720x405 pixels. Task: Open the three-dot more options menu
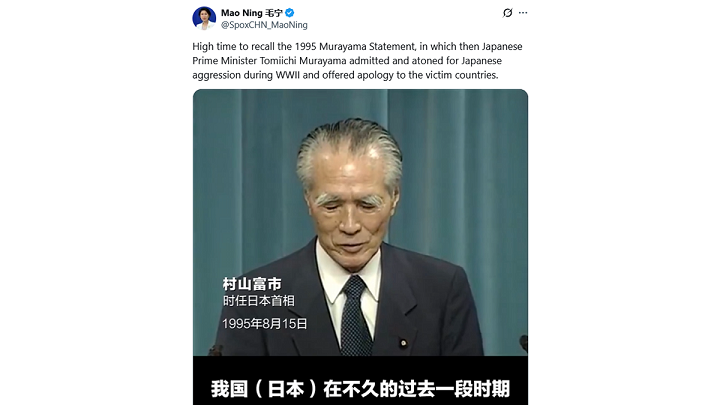pyautogui.click(x=523, y=13)
